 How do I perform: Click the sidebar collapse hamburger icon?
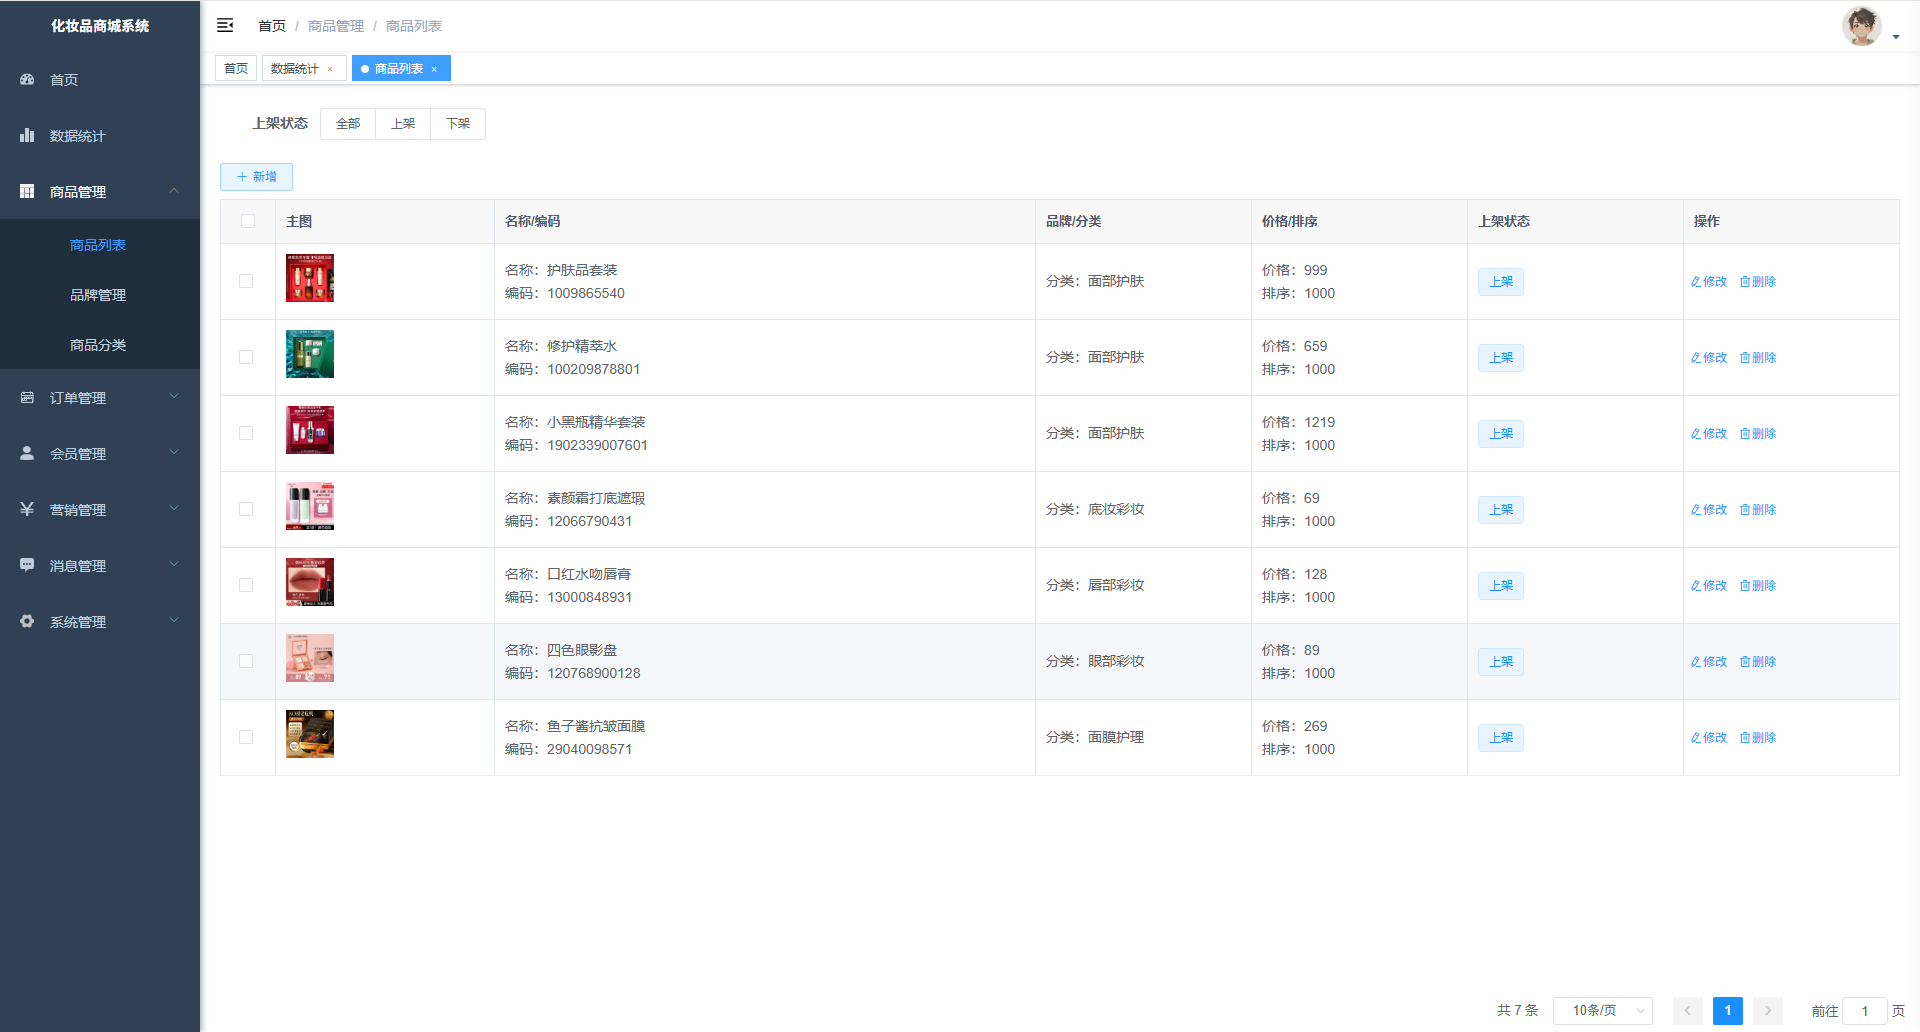(225, 25)
